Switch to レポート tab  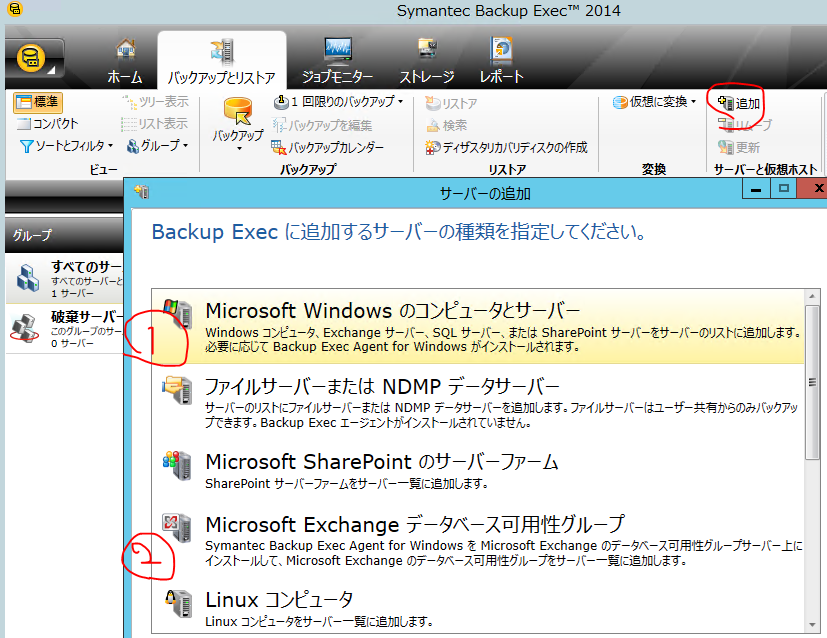point(501,60)
